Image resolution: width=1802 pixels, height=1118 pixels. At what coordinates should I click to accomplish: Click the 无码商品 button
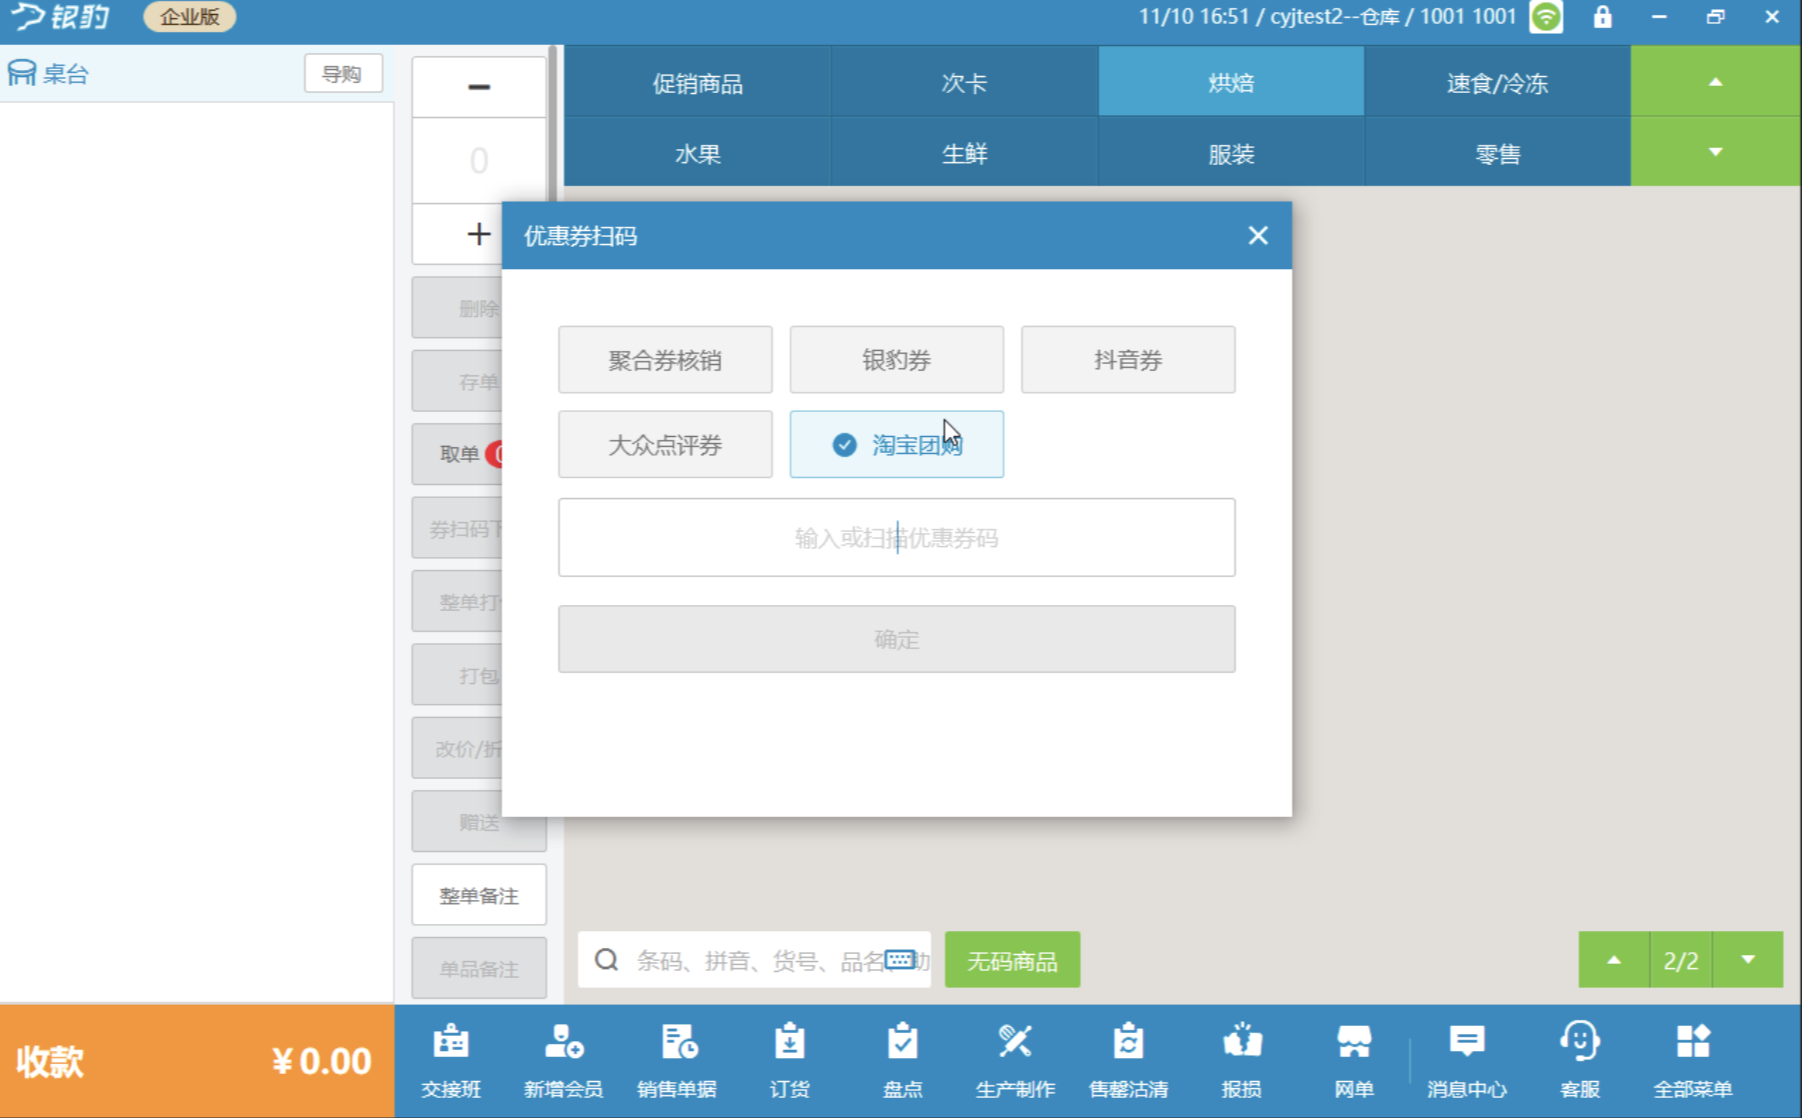tap(1012, 961)
